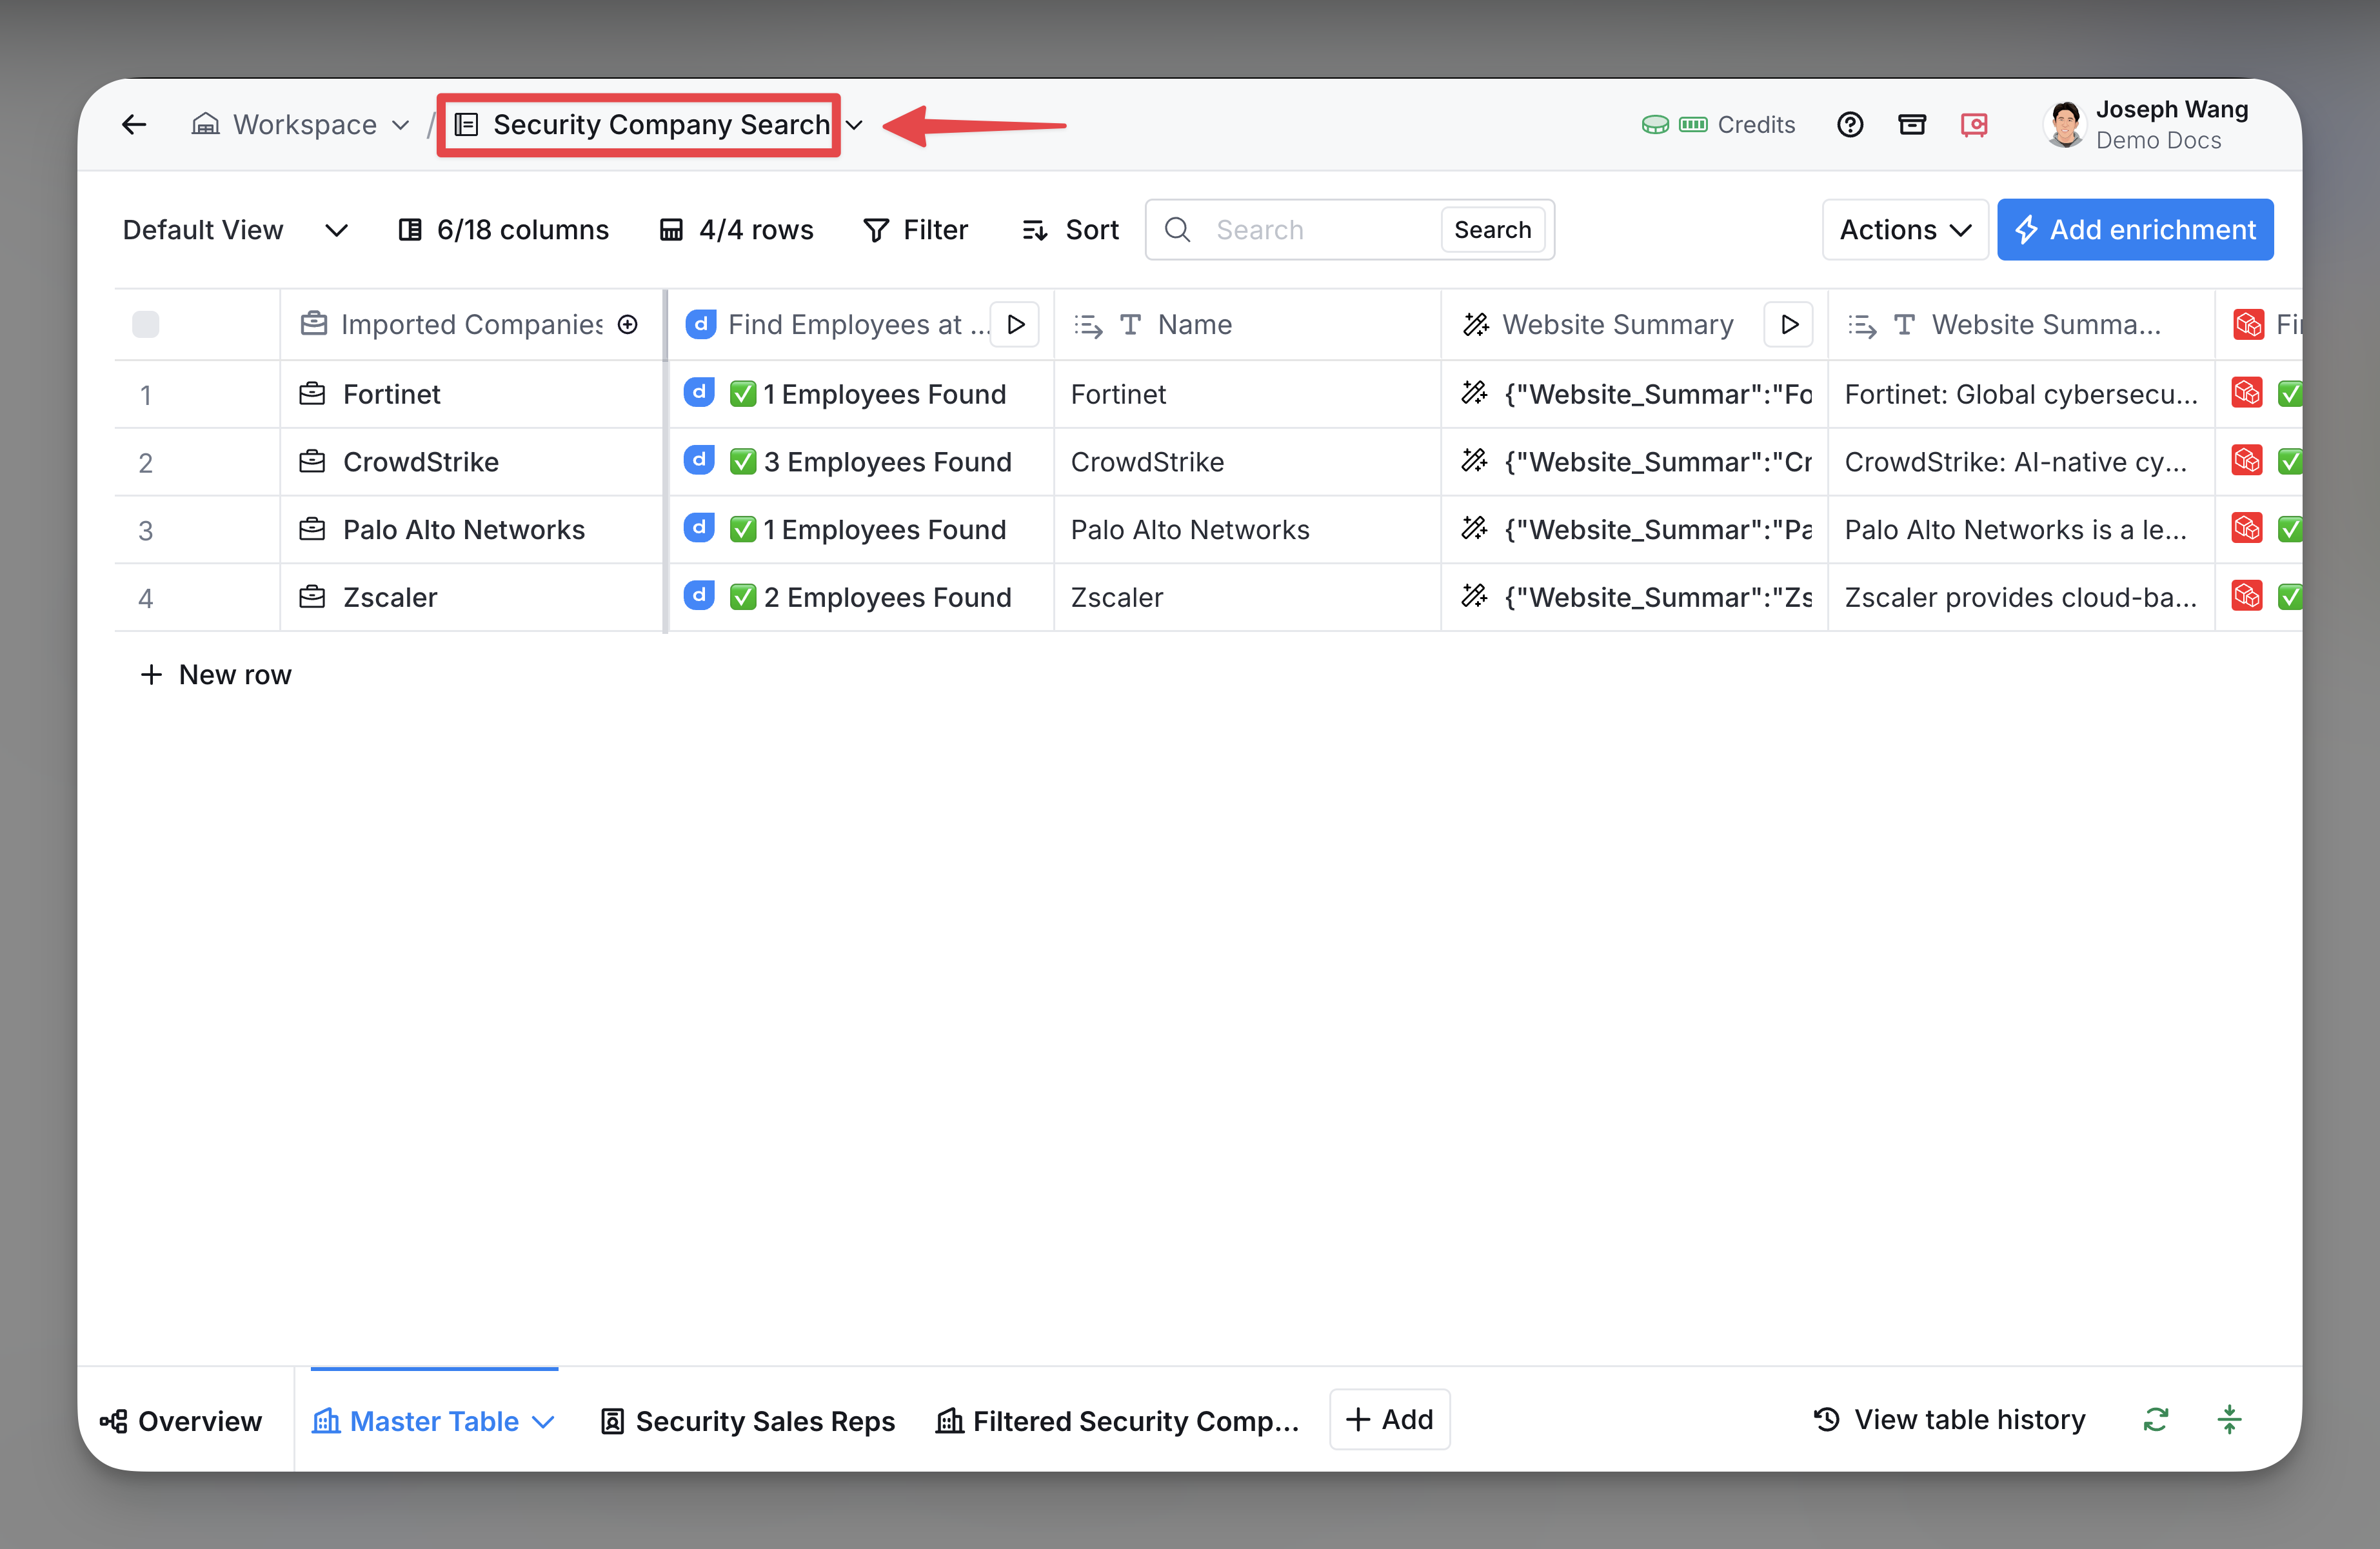
Task: Toggle the select-all rows checkbox
Action: point(146,324)
